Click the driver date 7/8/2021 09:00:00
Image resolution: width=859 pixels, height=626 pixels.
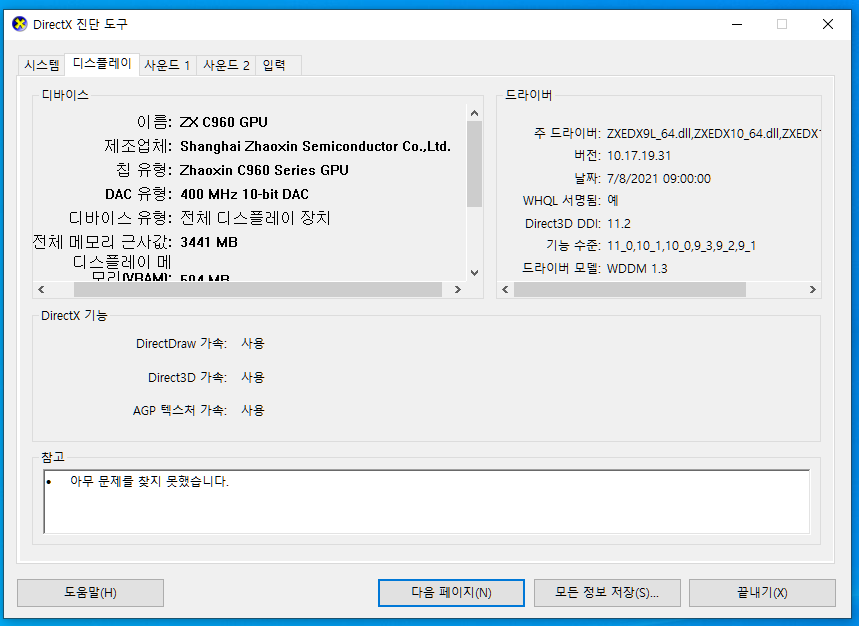pyautogui.click(x=658, y=179)
